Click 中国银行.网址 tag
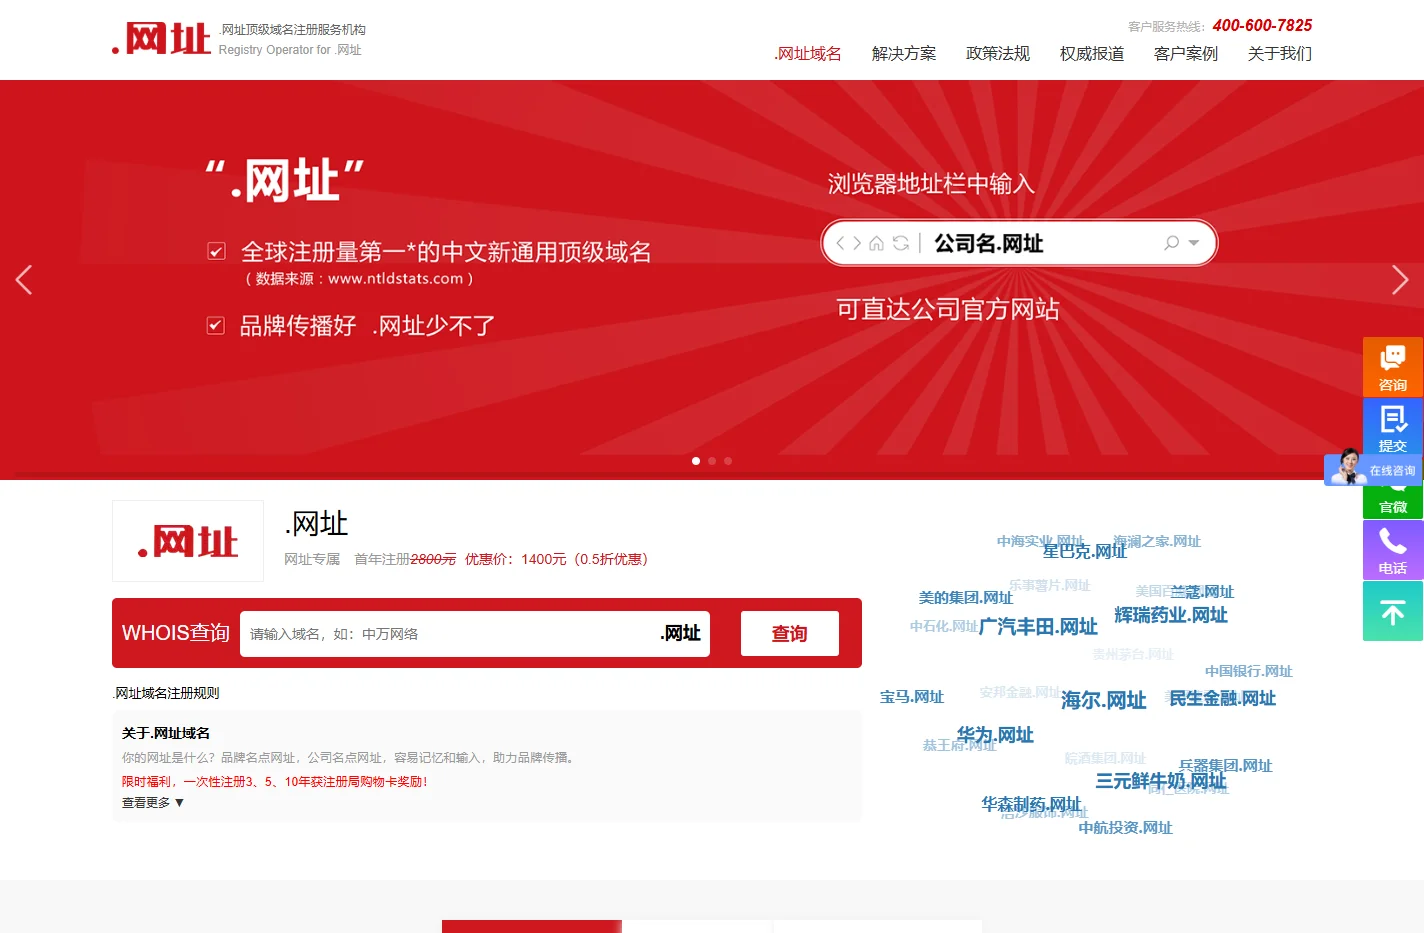The height and width of the screenshot is (933, 1424). coord(1249,671)
